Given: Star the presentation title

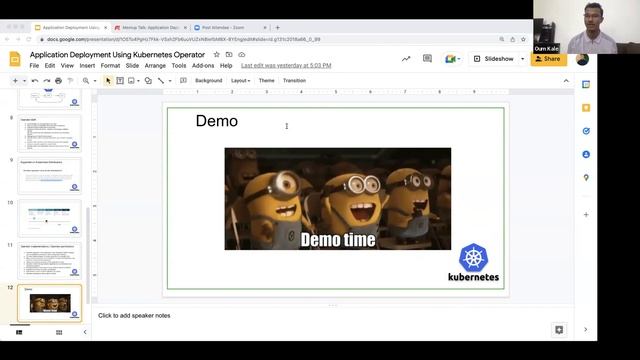Looking at the screenshot, I should (x=216, y=55).
